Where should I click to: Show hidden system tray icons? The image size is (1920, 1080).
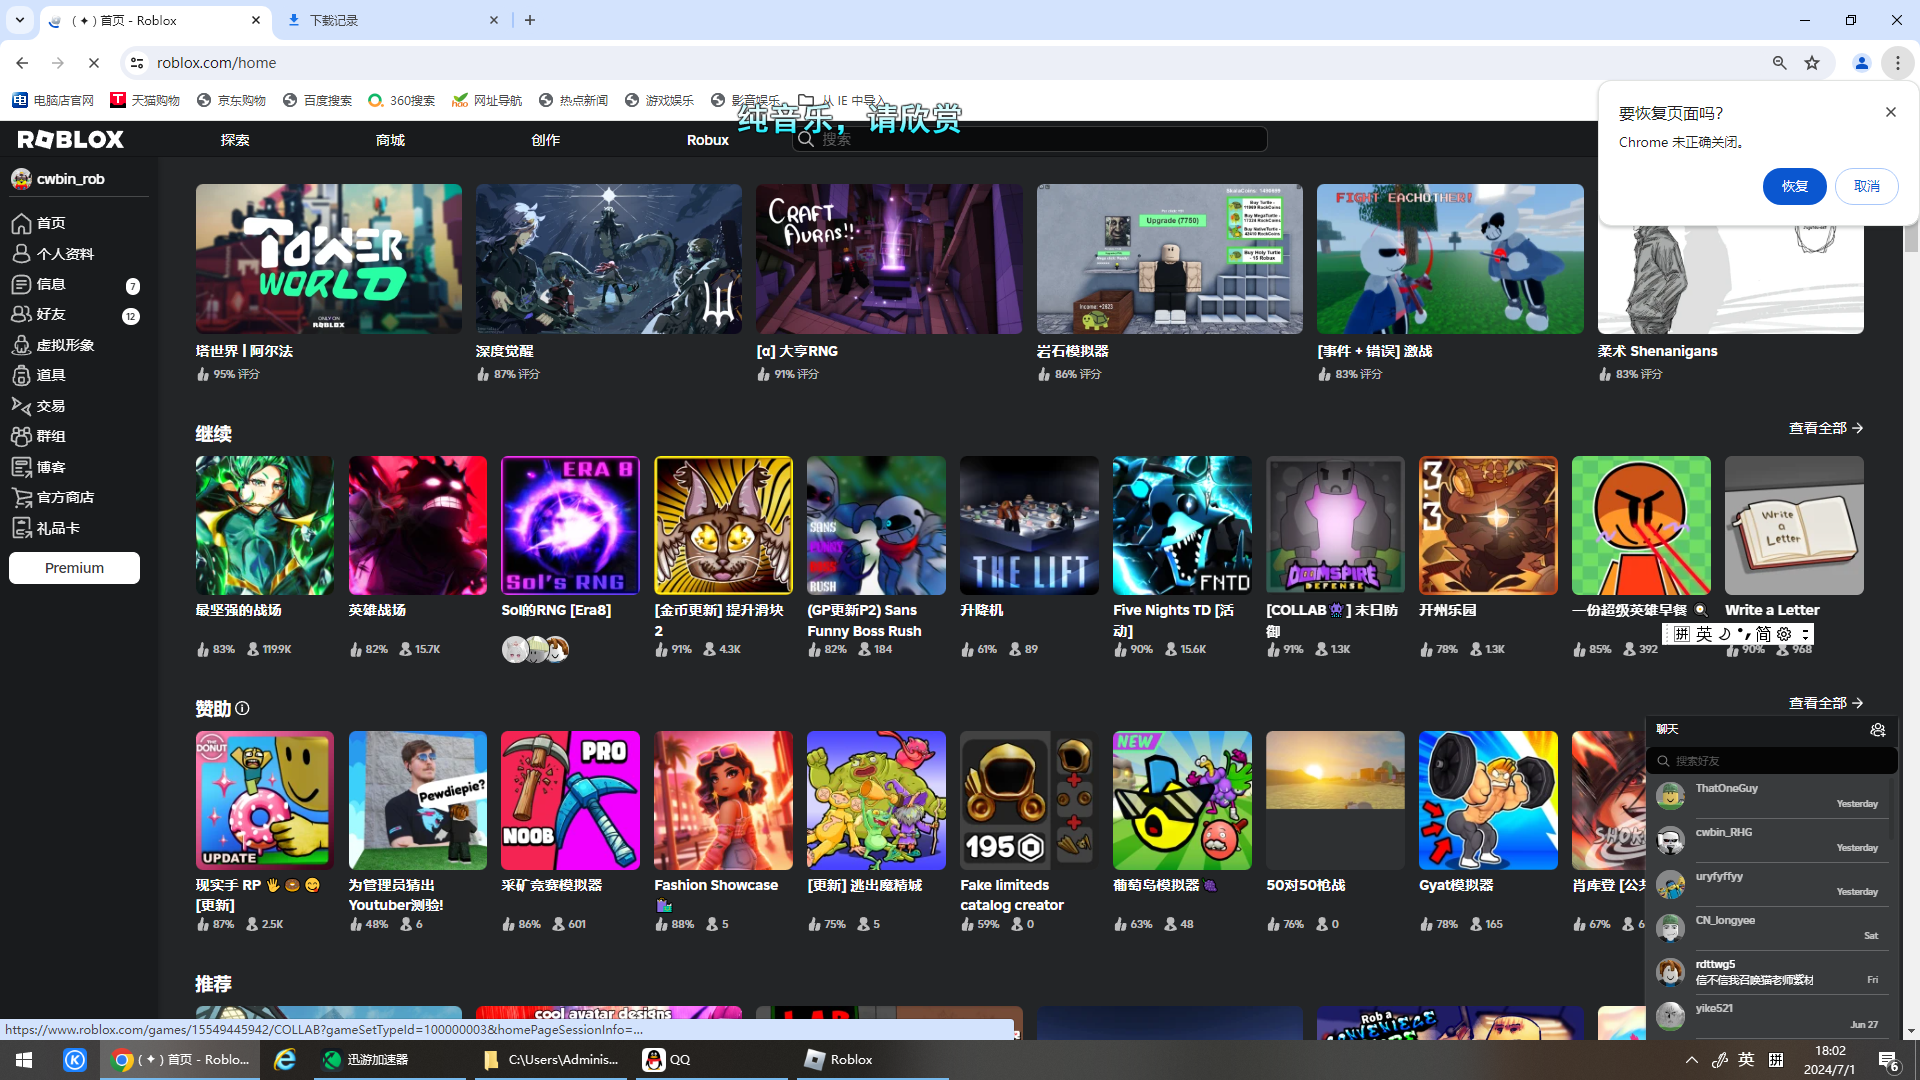(1692, 1060)
